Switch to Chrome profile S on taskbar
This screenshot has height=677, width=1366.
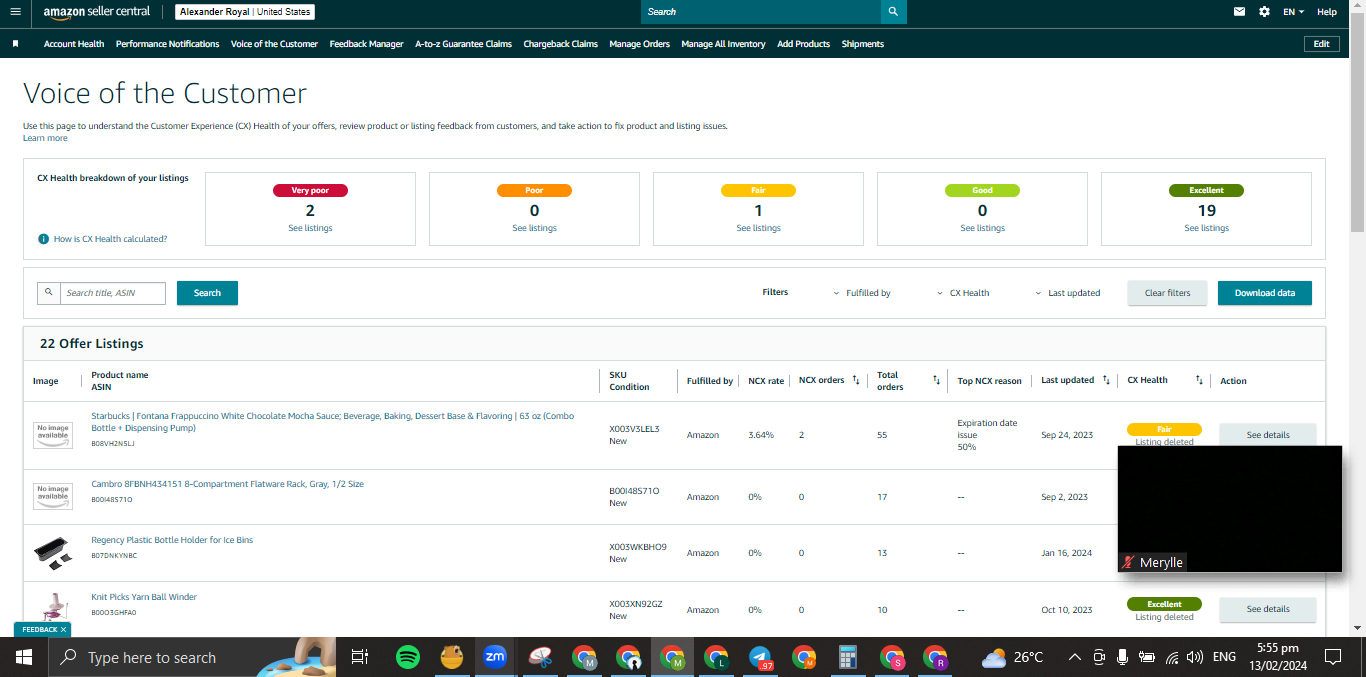[892, 657]
